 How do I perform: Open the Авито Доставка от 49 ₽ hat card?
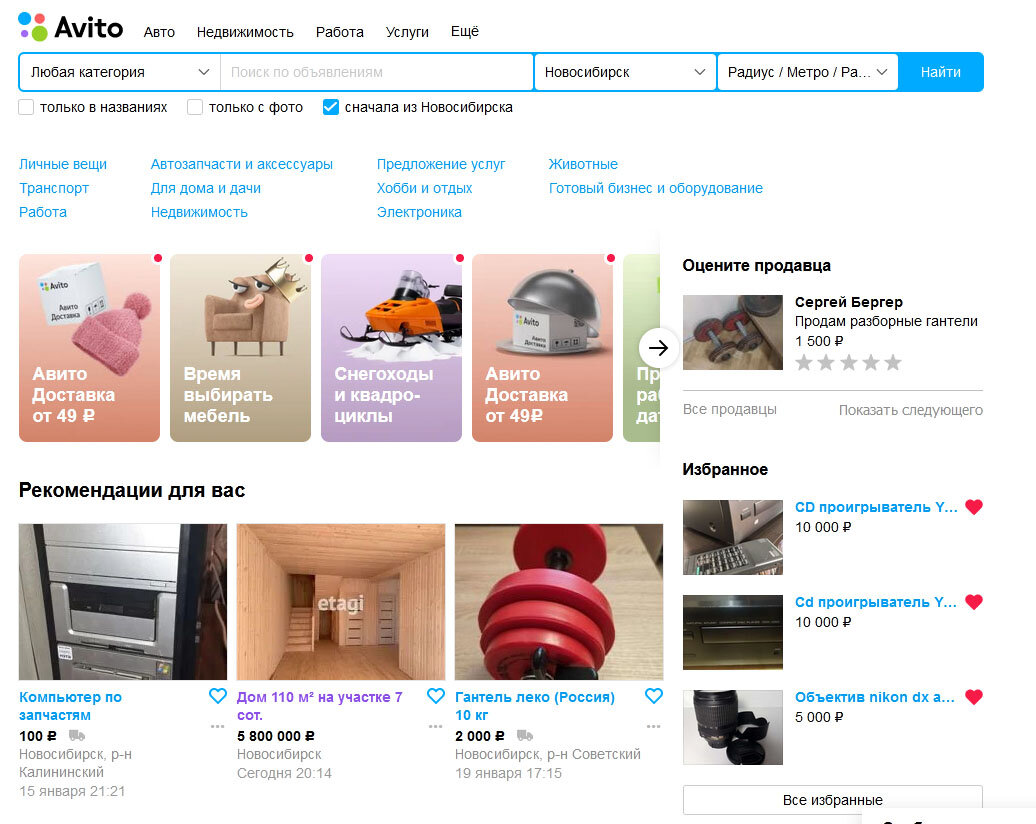tap(89, 348)
